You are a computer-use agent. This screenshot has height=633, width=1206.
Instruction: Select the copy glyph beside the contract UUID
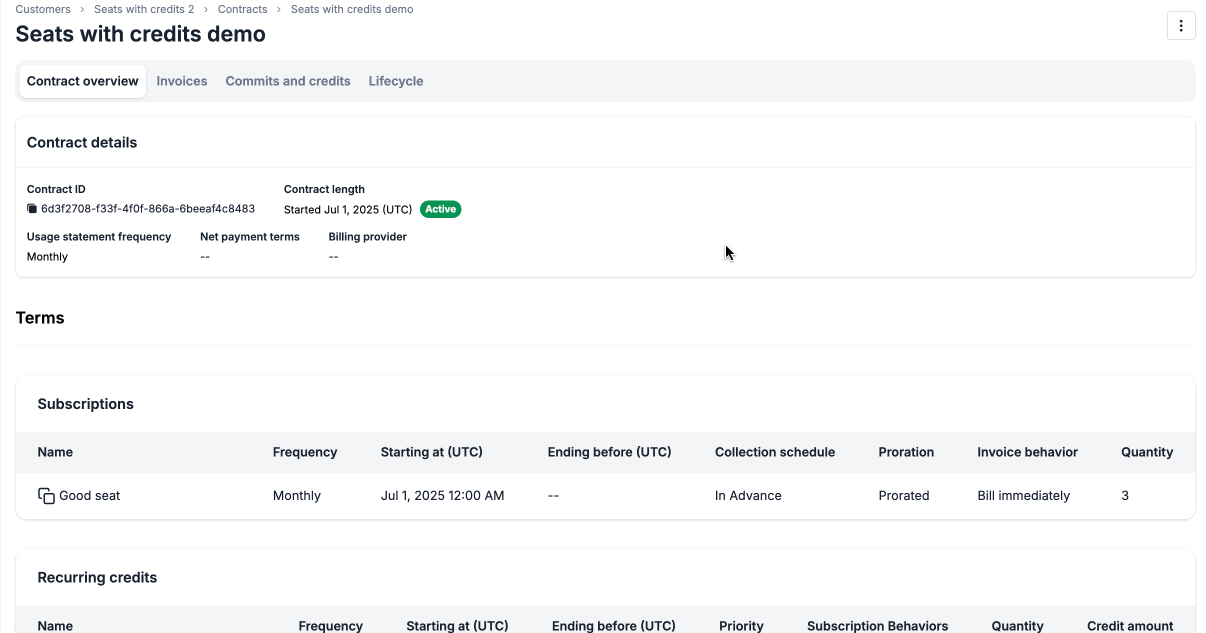pyautogui.click(x=31, y=208)
